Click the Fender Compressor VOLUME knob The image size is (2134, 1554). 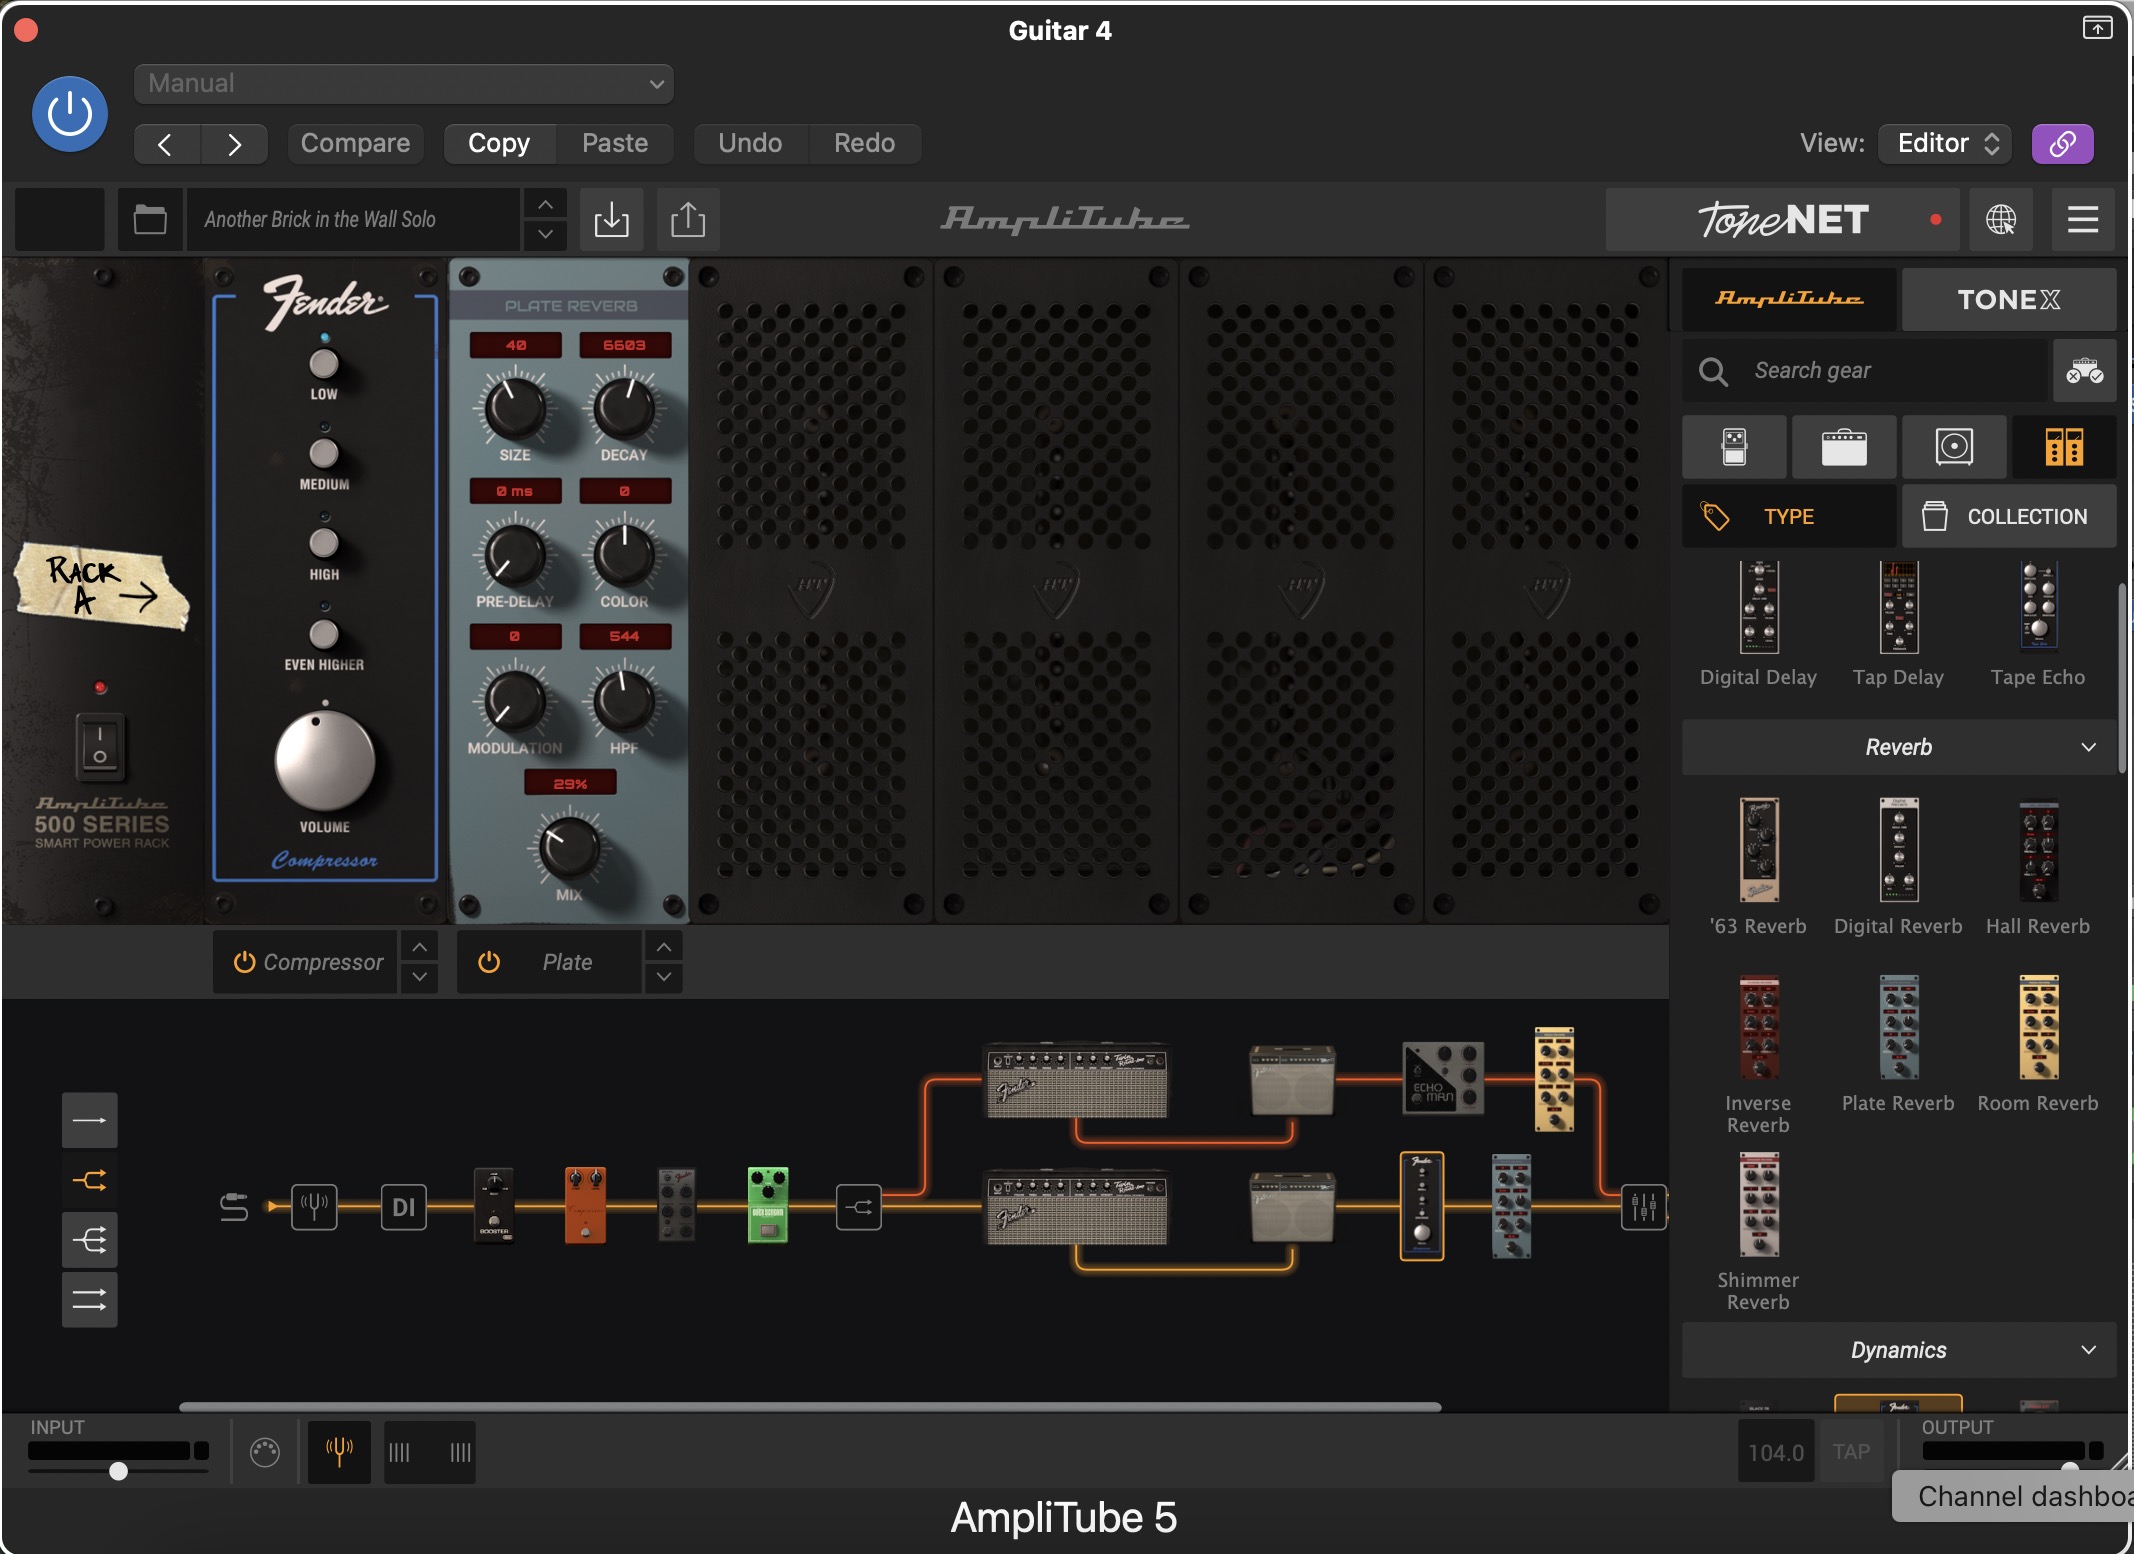click(x=325, y=762)
